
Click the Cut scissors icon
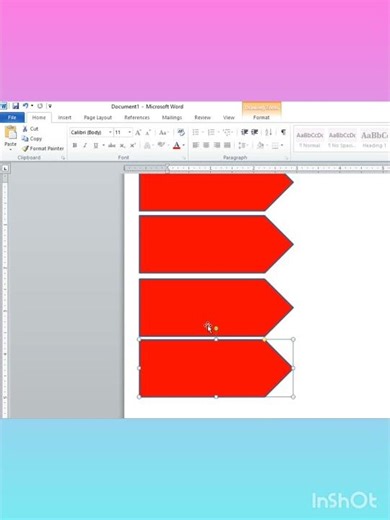coord(25,129)
